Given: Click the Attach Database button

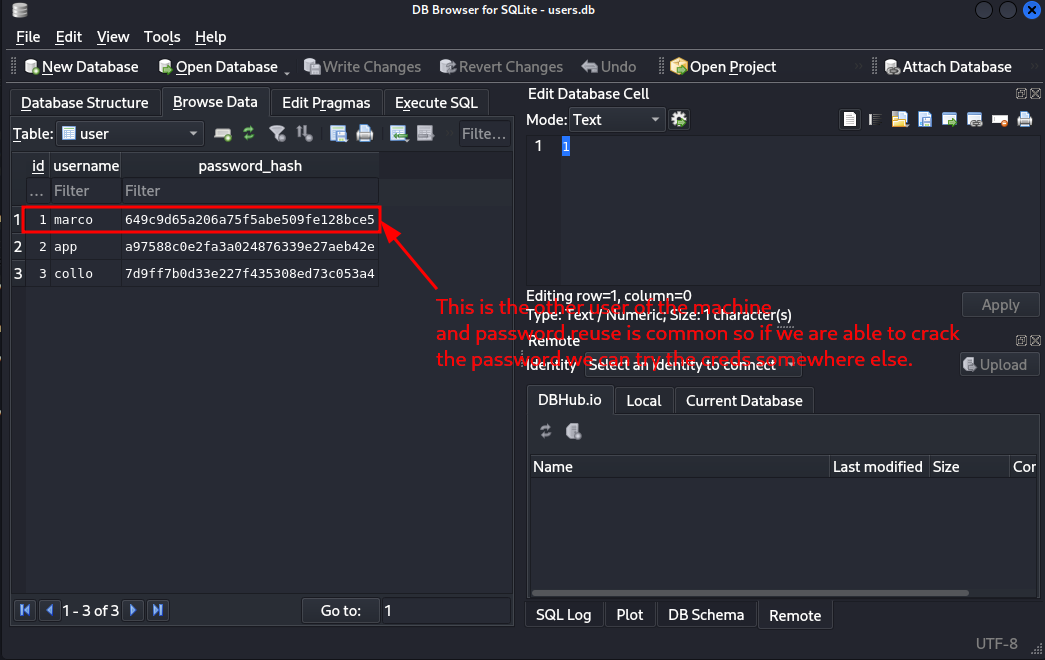Looking at the screenshot, I should [947, 67].
